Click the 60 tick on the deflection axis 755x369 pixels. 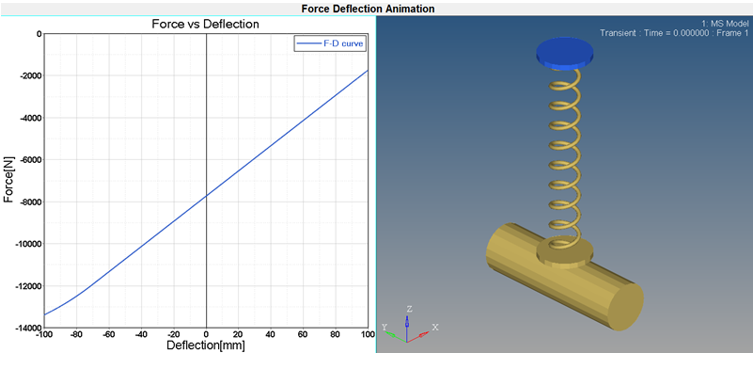tap(303, 334)
